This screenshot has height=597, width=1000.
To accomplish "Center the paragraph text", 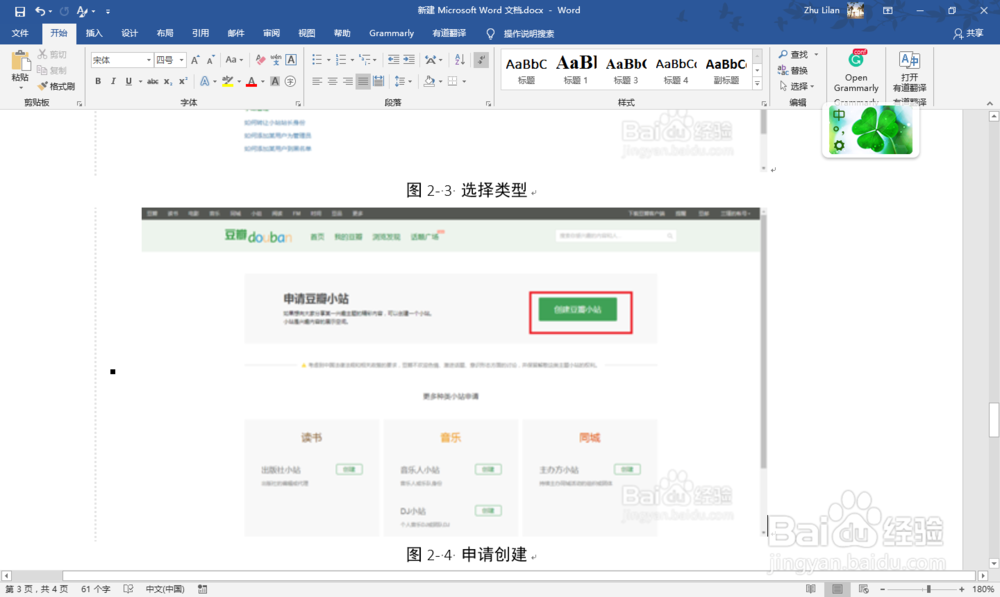I will coord(332,81).
